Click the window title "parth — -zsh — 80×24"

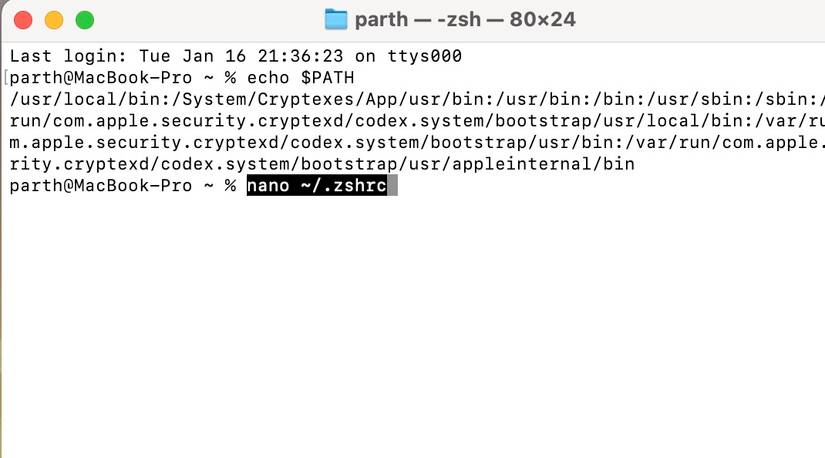coord(465,20)
